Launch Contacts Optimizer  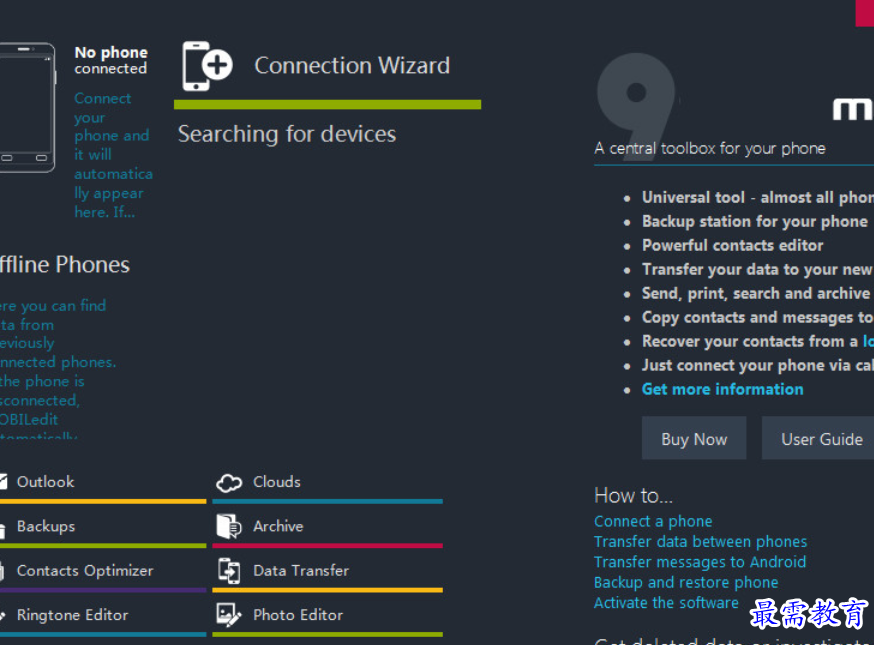[x=84, y=571]
